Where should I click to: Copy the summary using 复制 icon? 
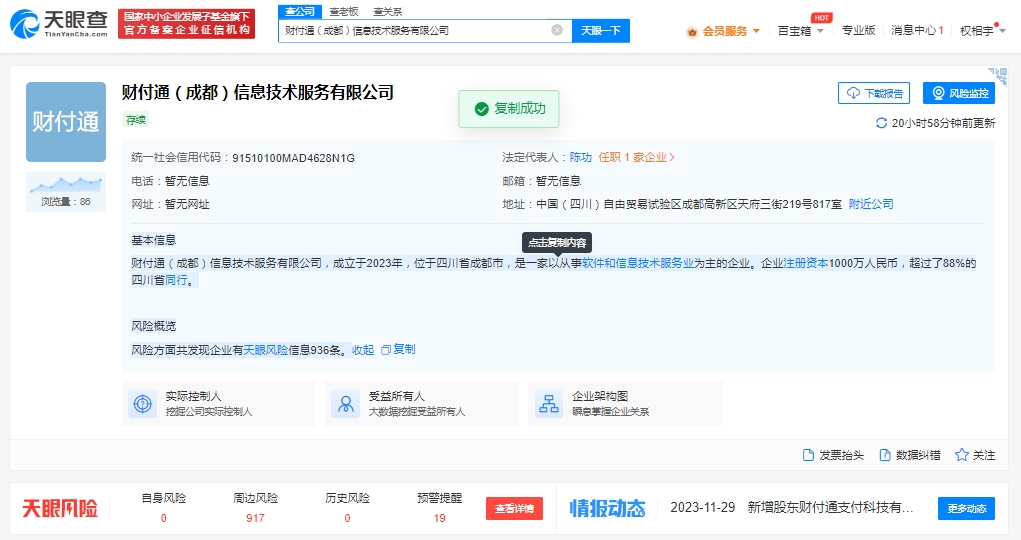pos(398,350)
